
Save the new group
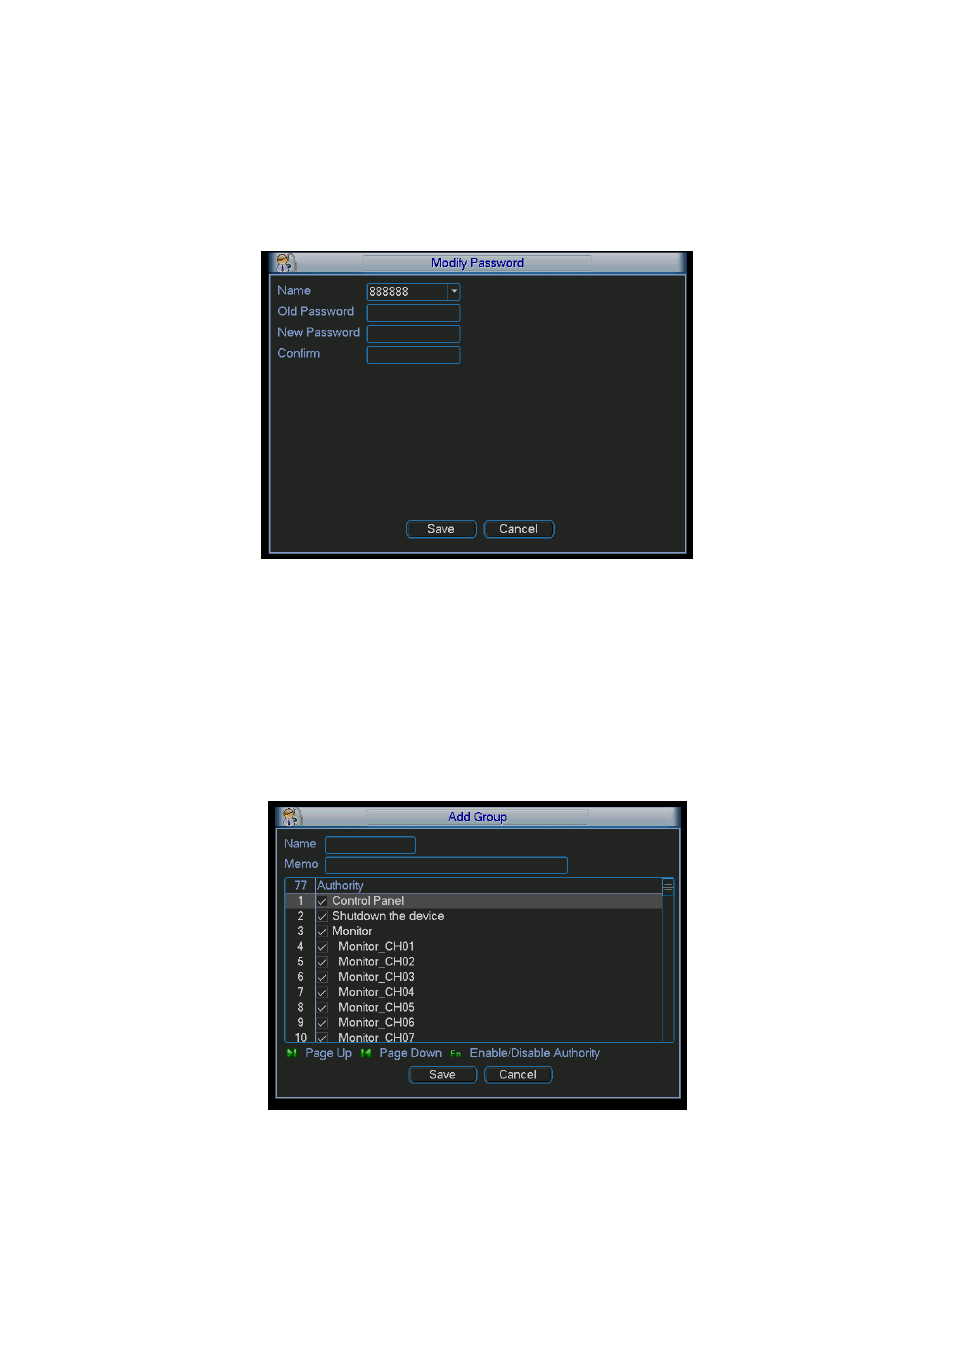[443, 1075]
